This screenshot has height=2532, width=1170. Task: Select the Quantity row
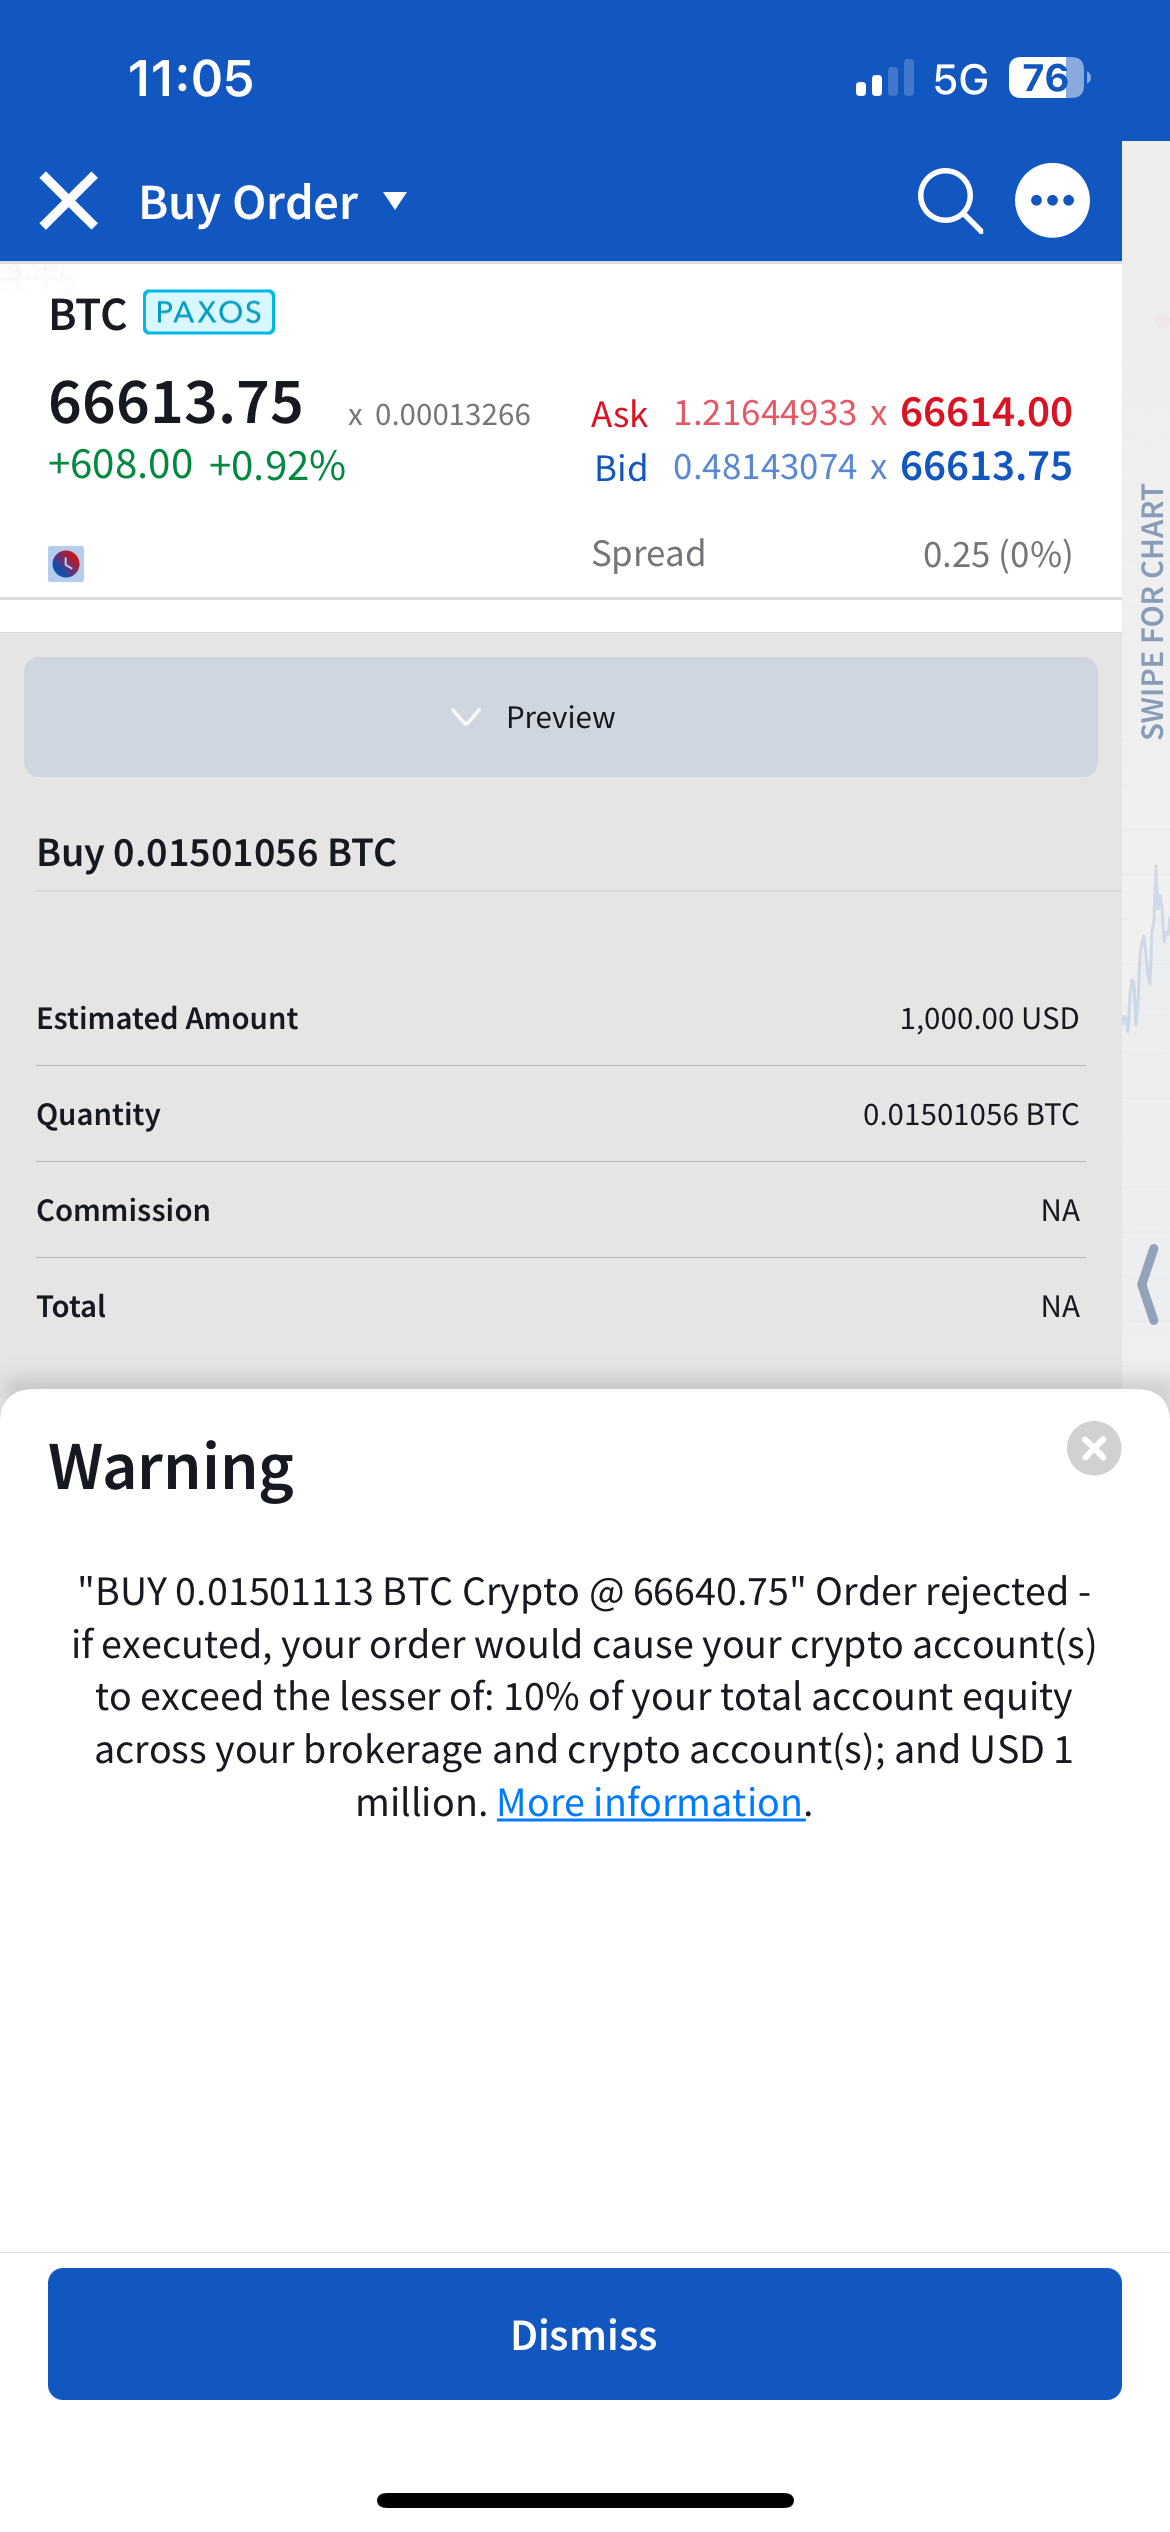coord(558,1114)
